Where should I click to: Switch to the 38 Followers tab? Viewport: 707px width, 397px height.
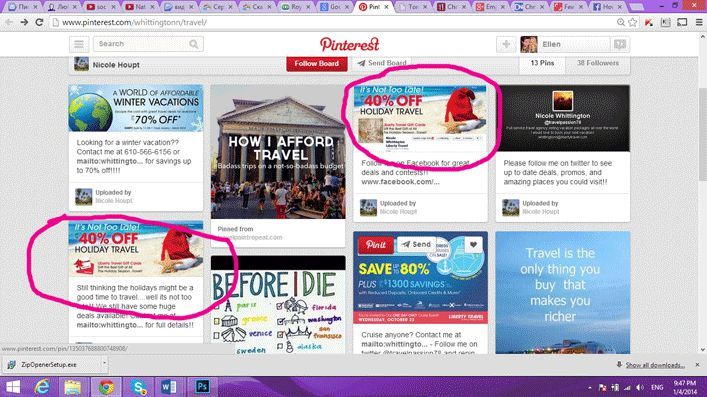598,63
